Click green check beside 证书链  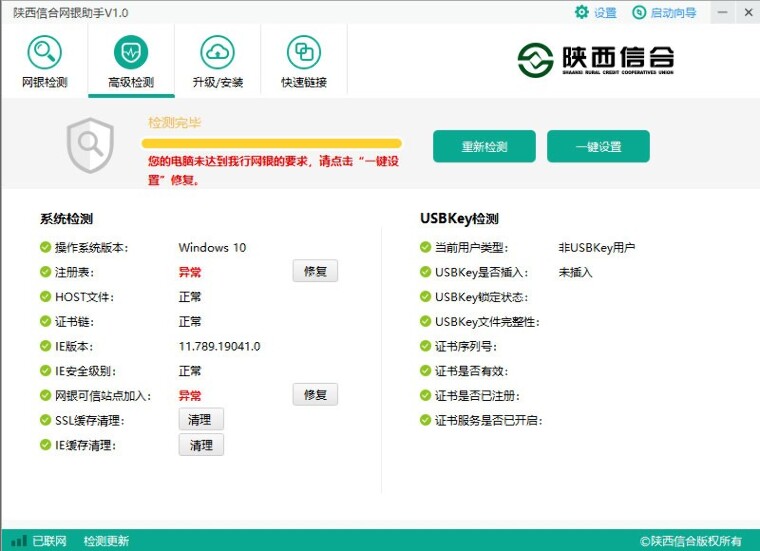tap(45, 321)
